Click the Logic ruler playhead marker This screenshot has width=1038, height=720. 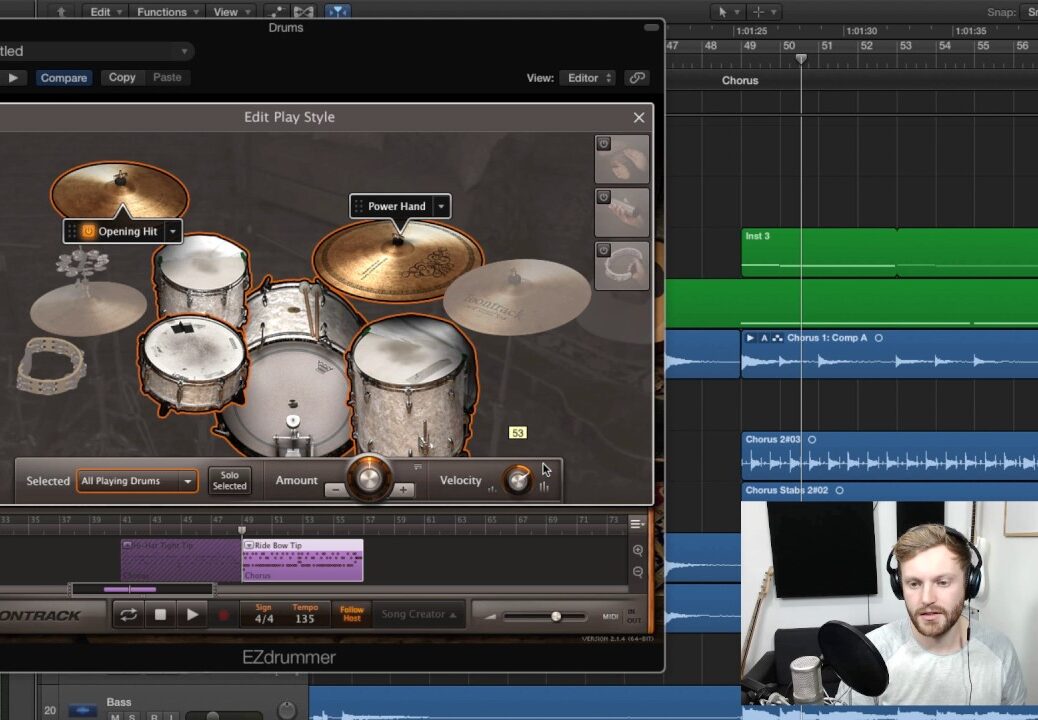(x=801, y=59)
